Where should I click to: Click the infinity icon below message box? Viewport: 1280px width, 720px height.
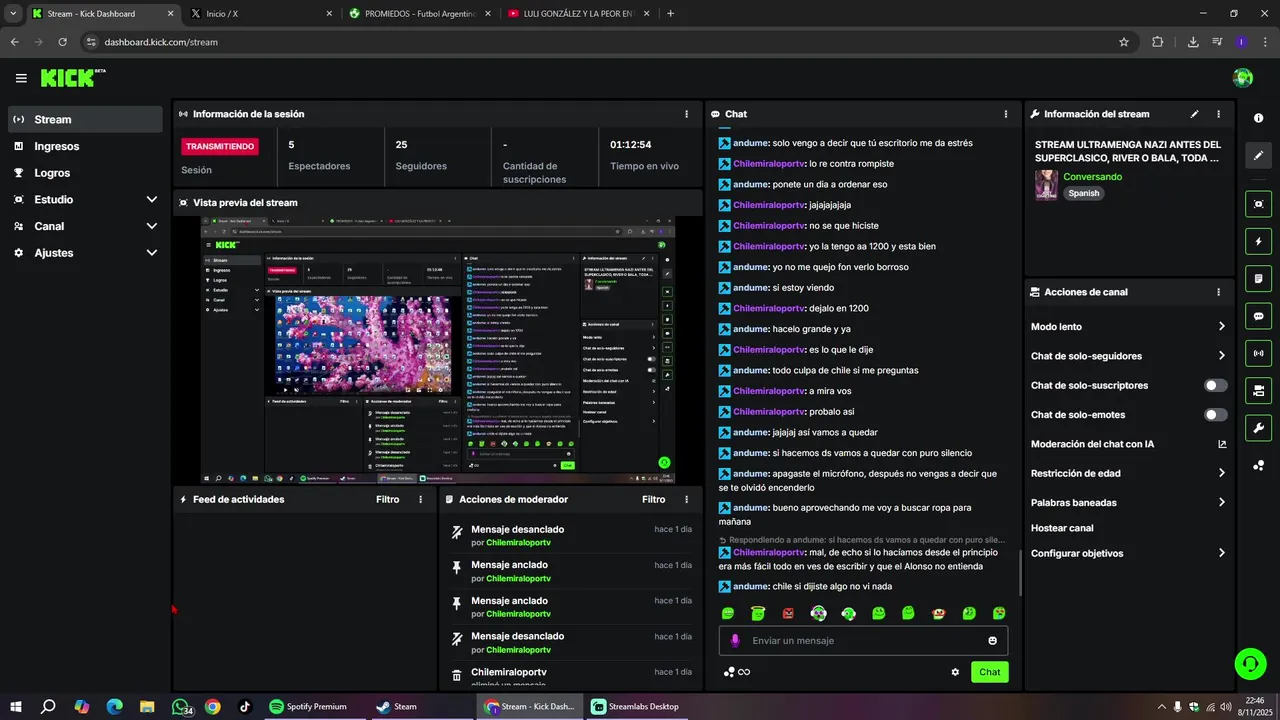pyautogui.click(x=743, y=672)
